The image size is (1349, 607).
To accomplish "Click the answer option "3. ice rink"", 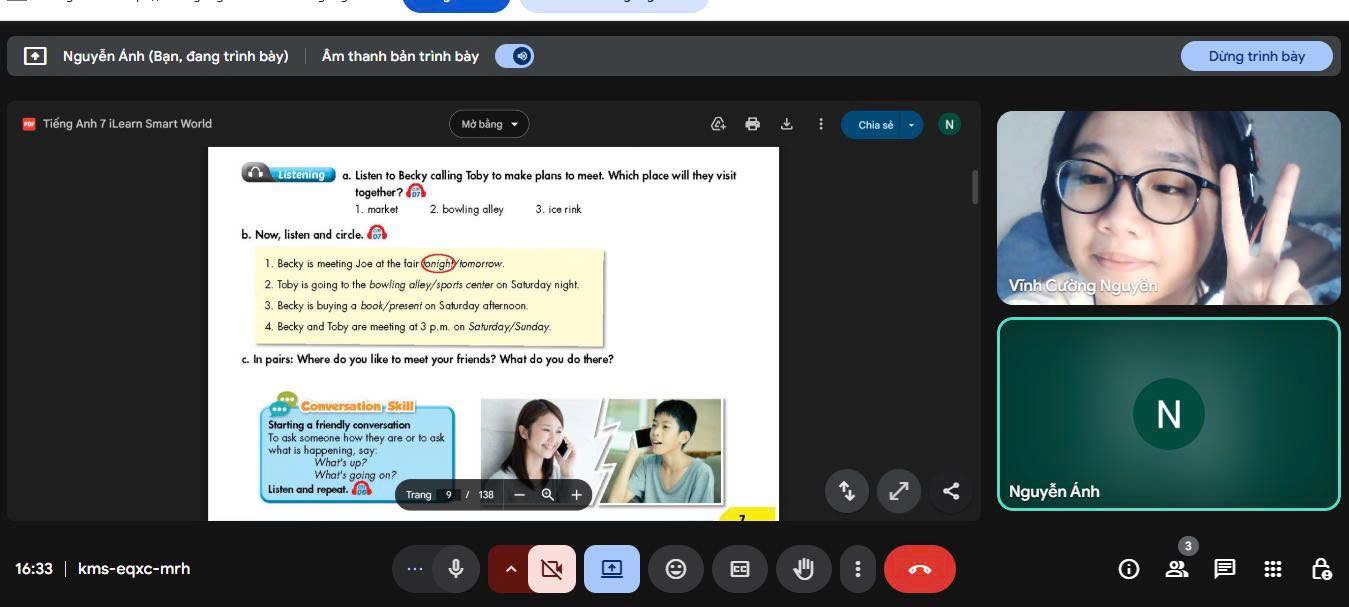I will (558, 209).
